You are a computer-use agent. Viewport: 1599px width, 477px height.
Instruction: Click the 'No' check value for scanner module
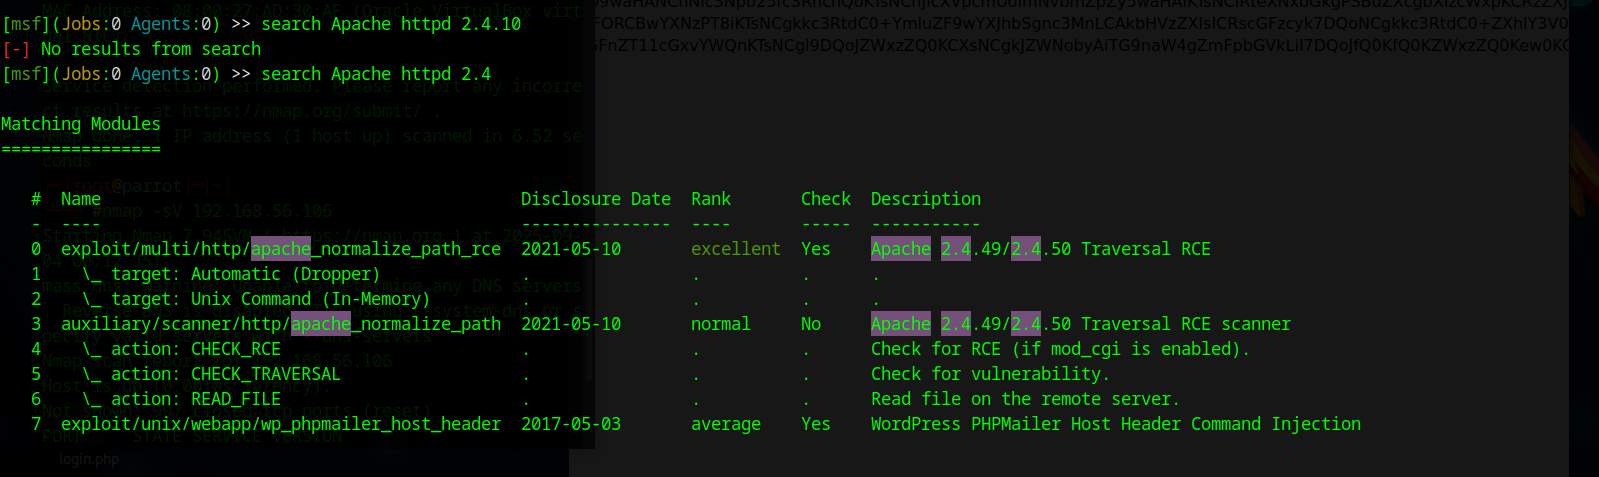pos(811,324)
